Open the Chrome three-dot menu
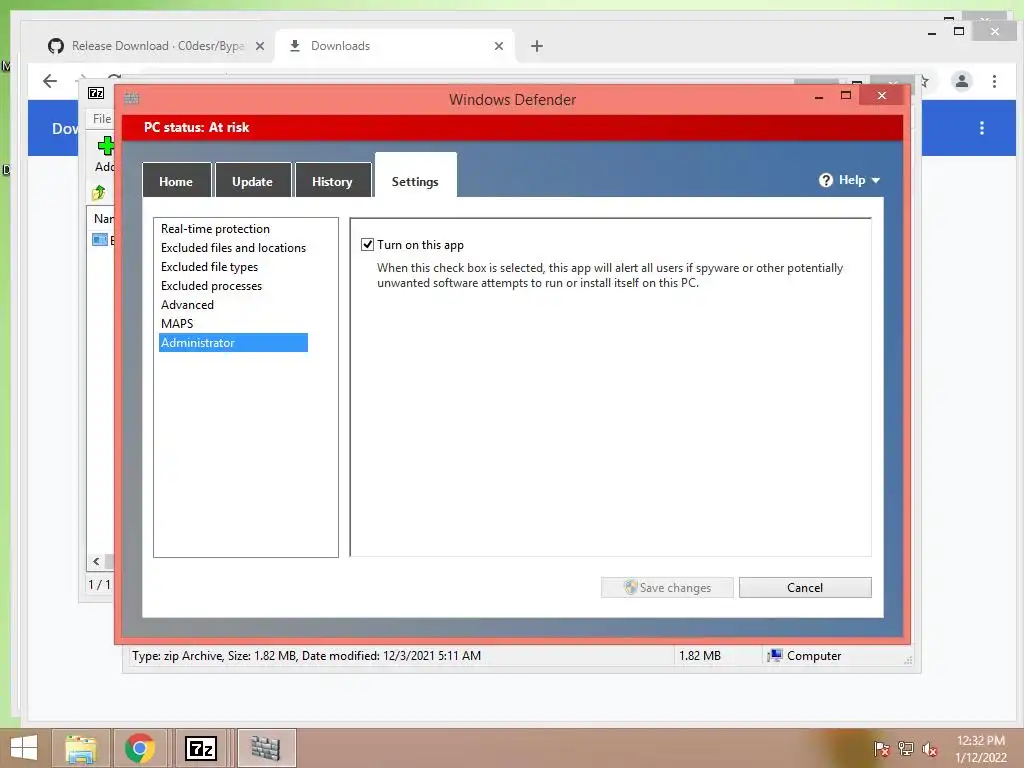This screenshot has height=768, width=1024. point(994,81)
